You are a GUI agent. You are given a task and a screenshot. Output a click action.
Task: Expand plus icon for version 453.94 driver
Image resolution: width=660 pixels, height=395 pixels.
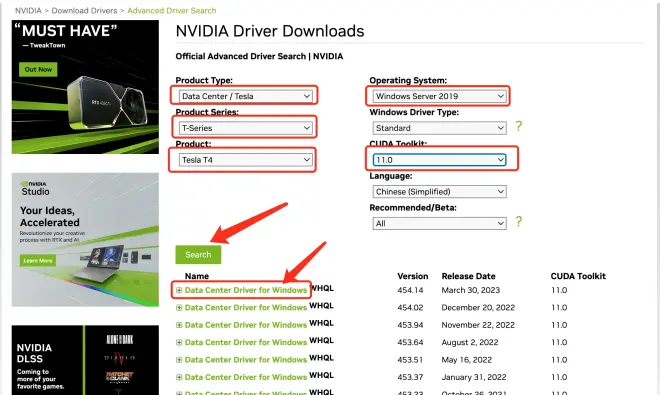[x=179, y=325]
